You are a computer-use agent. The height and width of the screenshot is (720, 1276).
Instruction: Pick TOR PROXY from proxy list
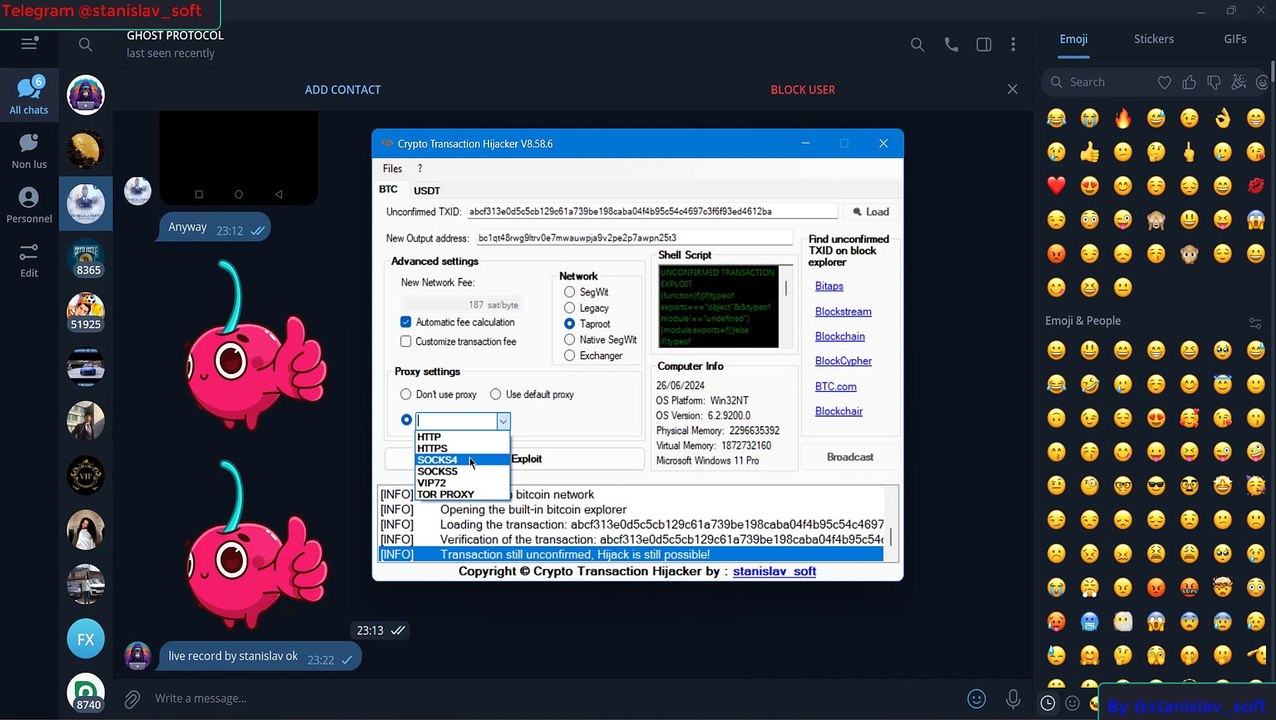click(x=462, y=494)
